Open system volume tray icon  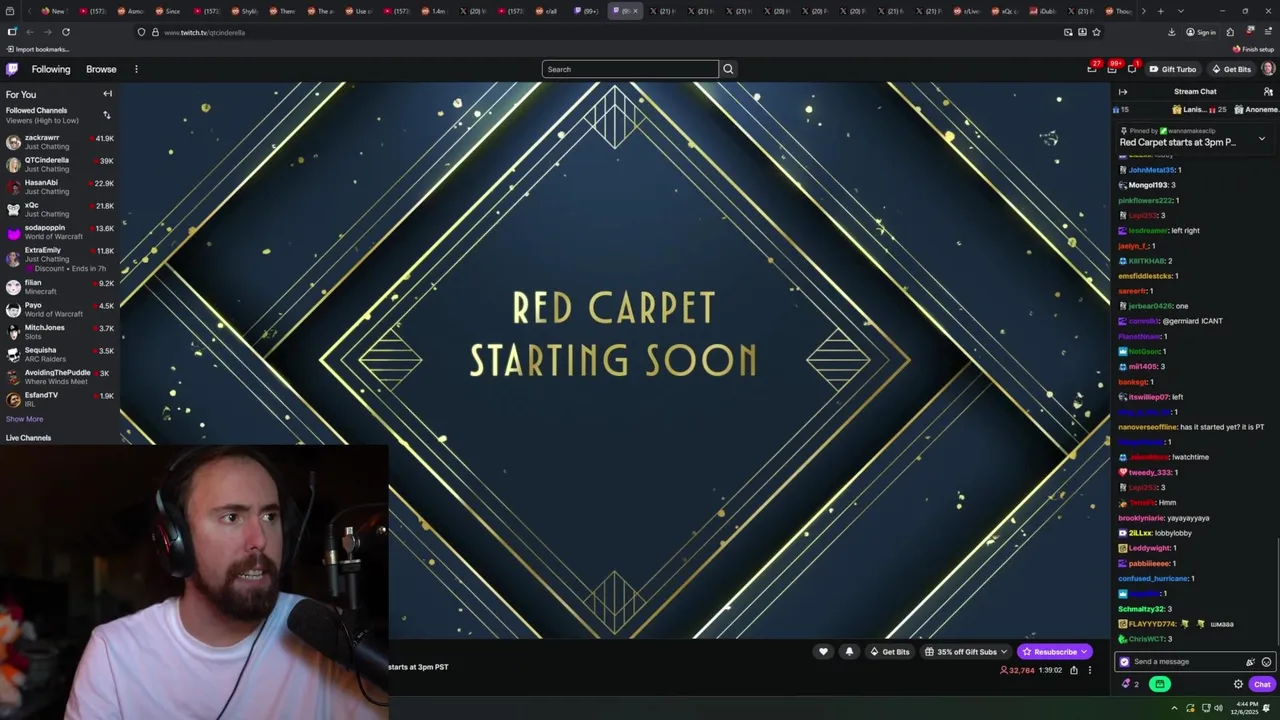[x=1218, y=709]
